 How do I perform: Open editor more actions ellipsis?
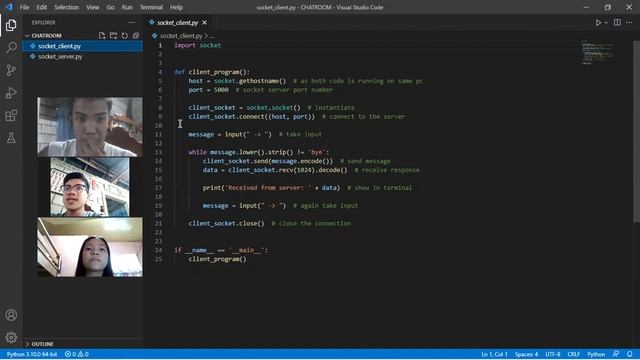629,22
